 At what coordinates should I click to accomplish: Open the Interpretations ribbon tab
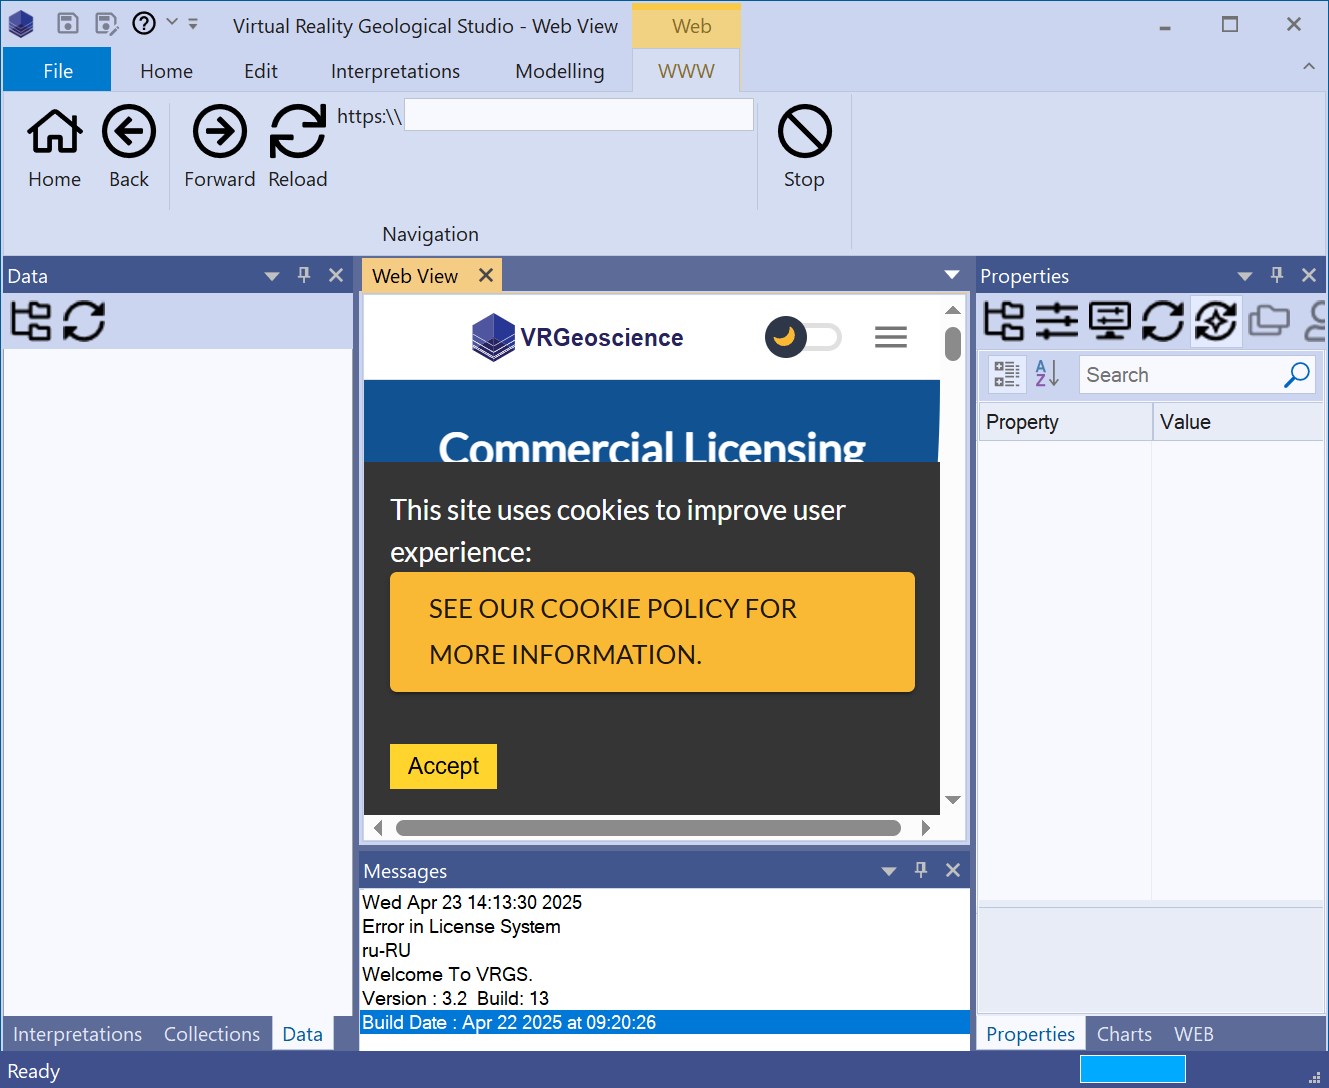click(395, 71)
